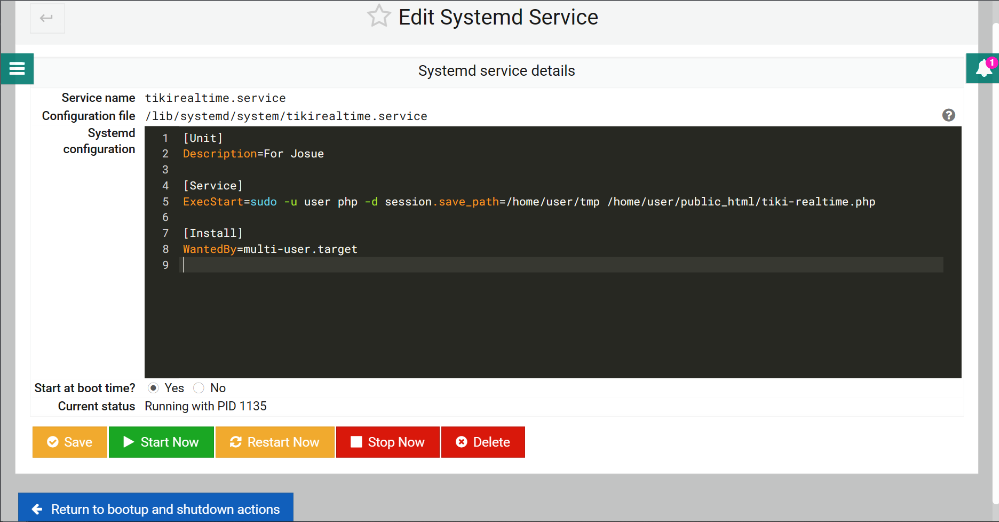Select No for start at boot time
The height and width of the screenshot is (522, 999).
[199, 388]
